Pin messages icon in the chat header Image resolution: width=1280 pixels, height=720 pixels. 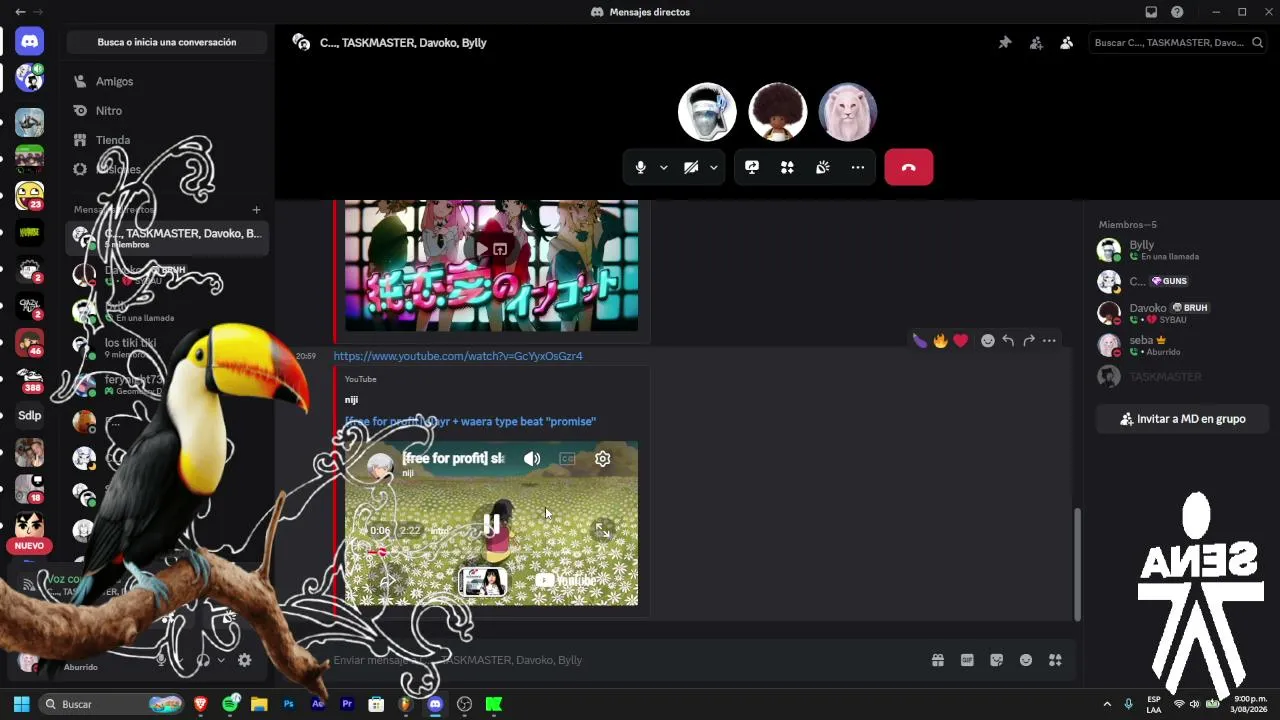coord(1005,43)
